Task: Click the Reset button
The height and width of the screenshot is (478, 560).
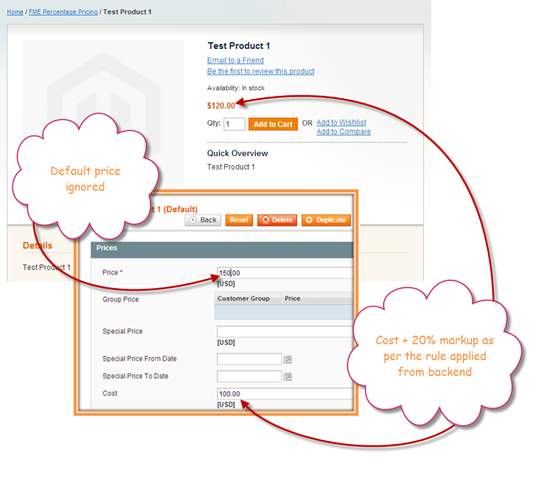Action: (239, 220)
